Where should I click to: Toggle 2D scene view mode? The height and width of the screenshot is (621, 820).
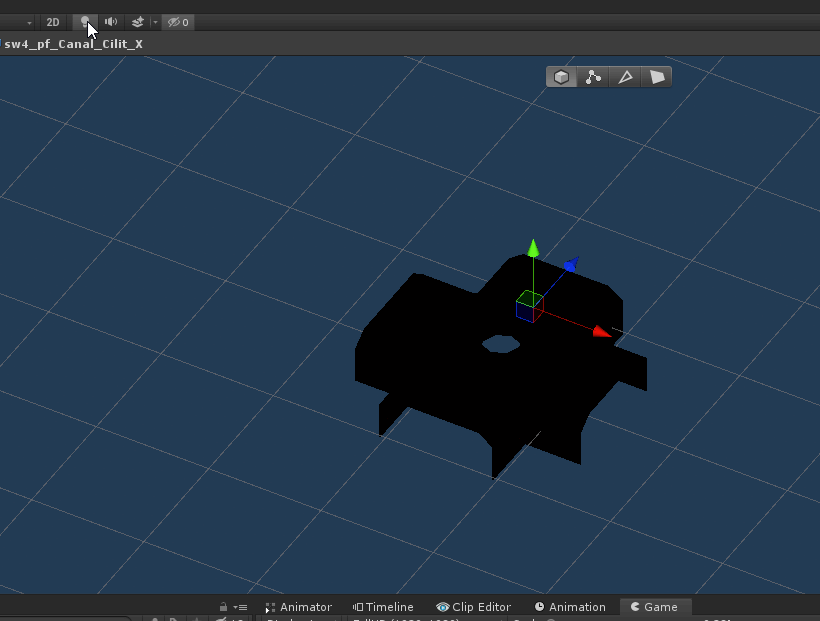click(x=53, y=21)
